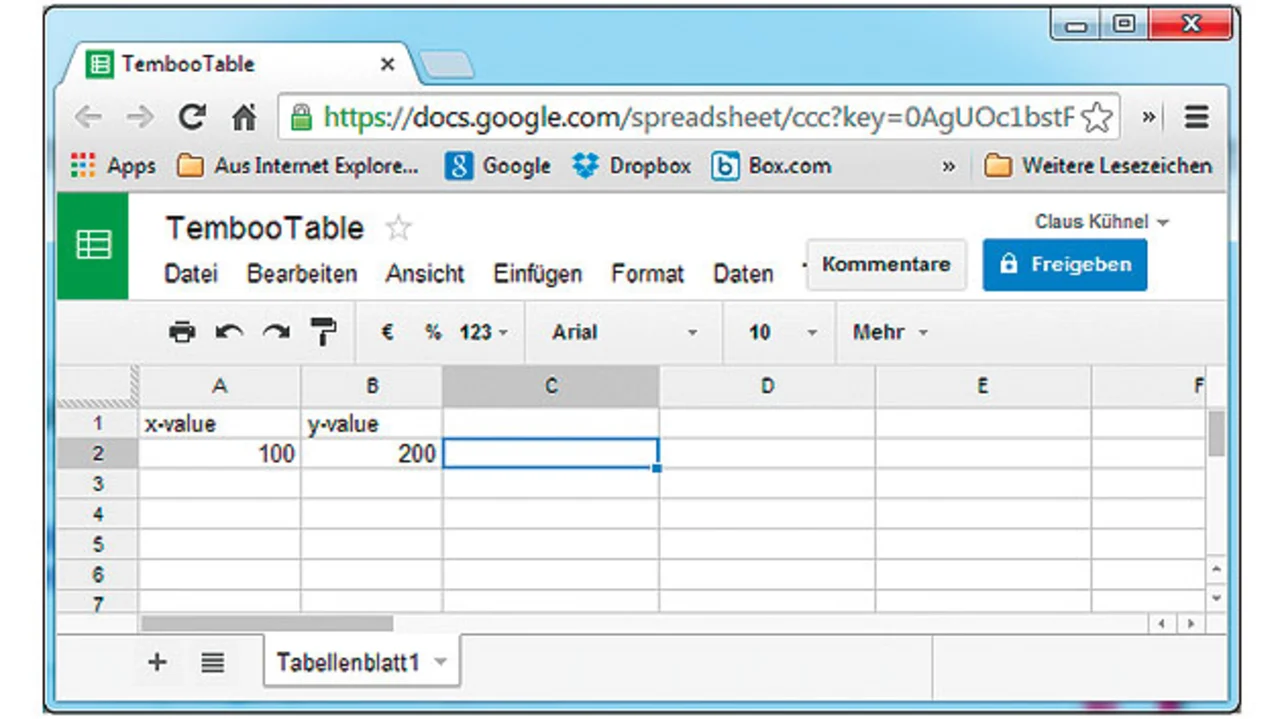Click the green Sheets home icon
1280x719 pixels.
[93, 246]
